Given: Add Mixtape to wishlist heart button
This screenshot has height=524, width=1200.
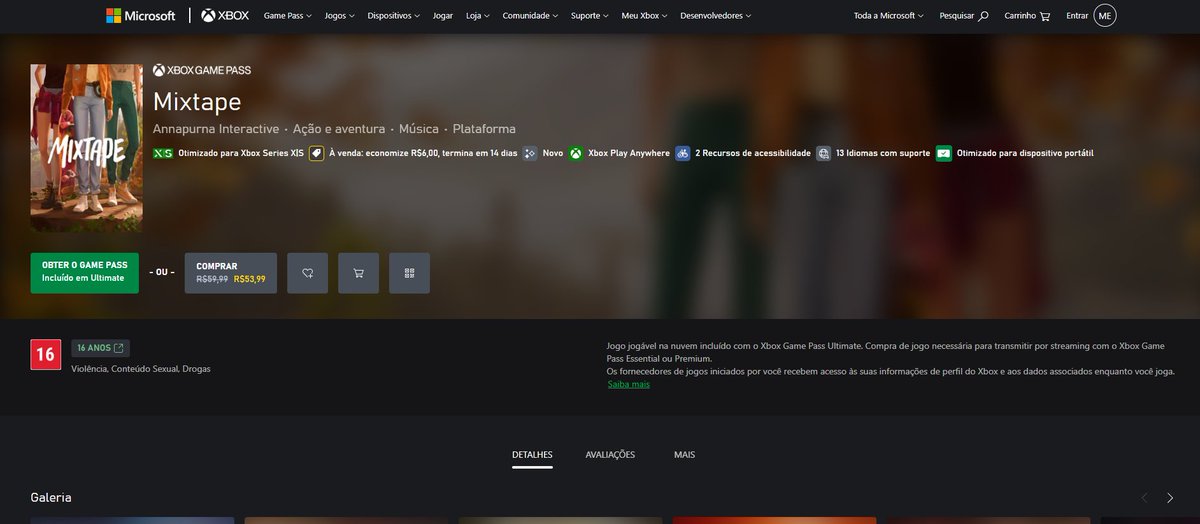Looking at the screenshot, I should point(307,273).
